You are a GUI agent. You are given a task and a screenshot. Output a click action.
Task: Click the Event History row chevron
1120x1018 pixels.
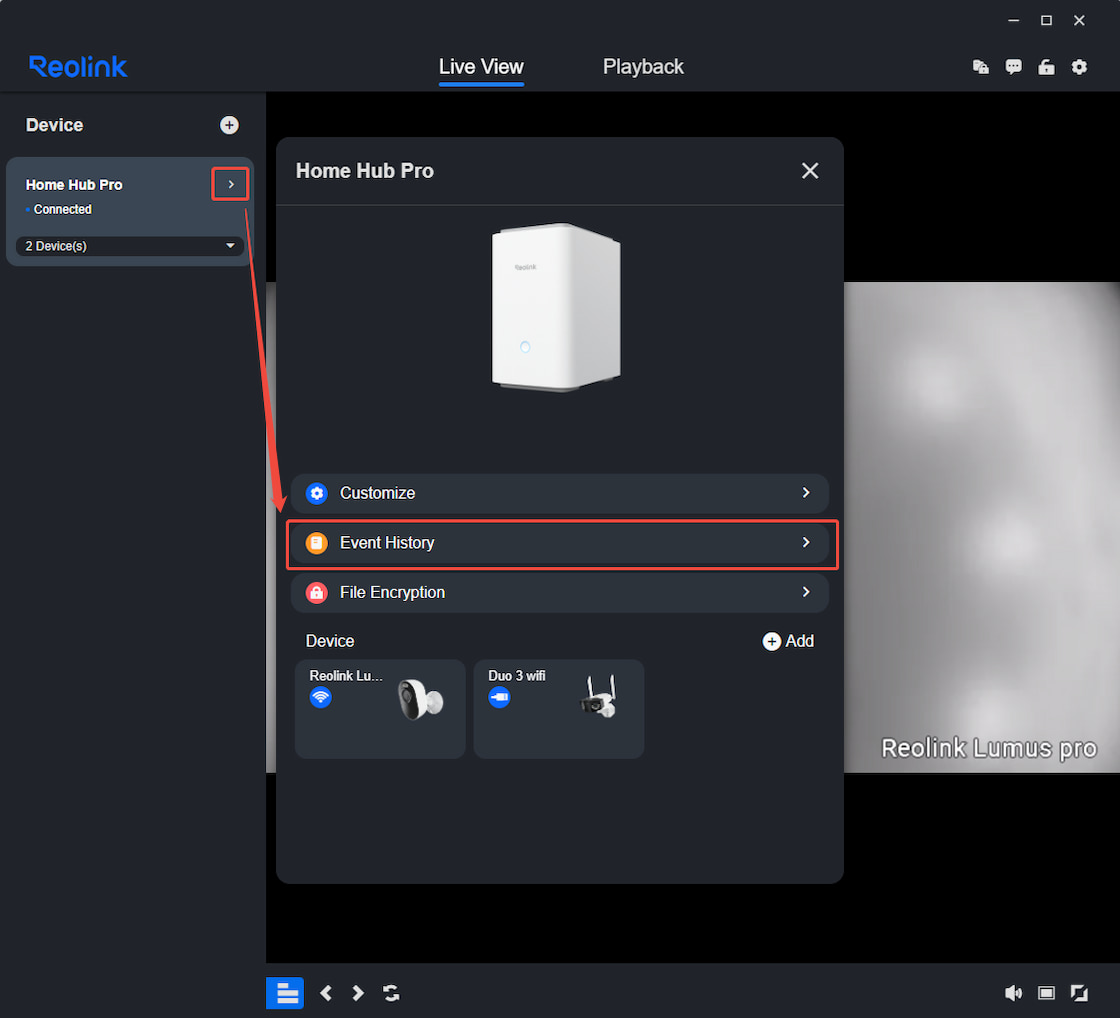(806, 543)
